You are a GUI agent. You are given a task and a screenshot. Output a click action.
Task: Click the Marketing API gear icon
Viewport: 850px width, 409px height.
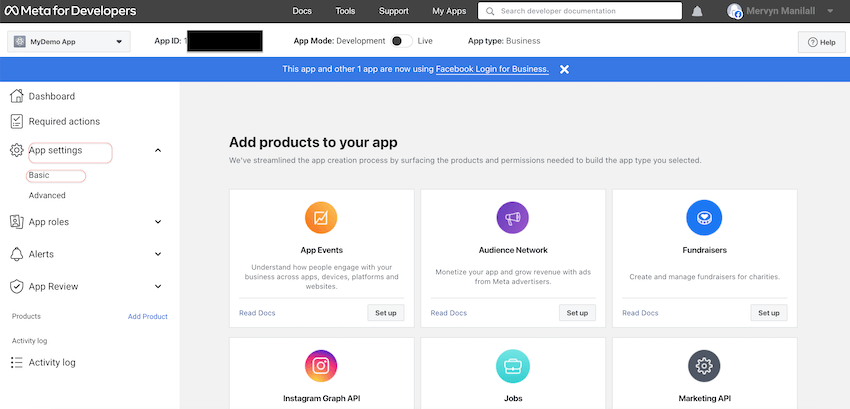pos(704,366)
